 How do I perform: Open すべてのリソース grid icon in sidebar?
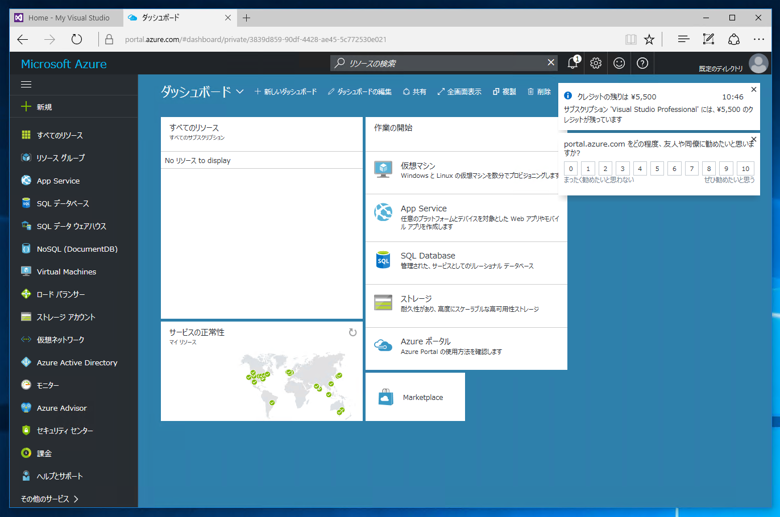click(x=26, y=135)
